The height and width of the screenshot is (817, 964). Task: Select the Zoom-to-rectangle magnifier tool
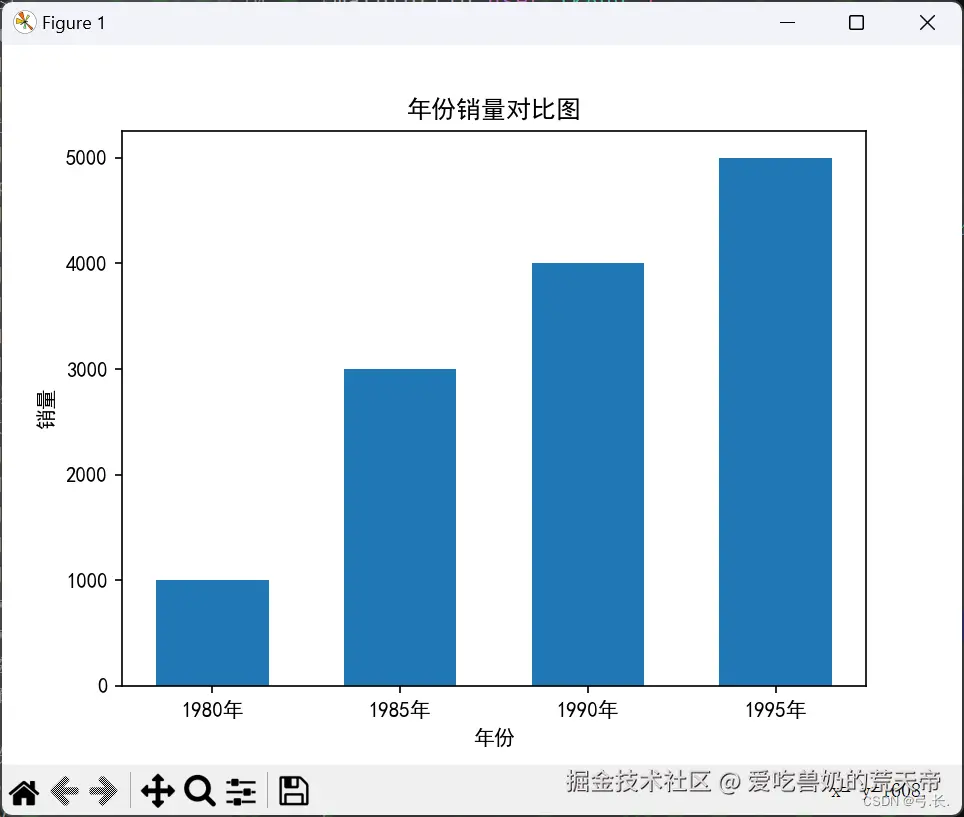click(x=199, y=791)
